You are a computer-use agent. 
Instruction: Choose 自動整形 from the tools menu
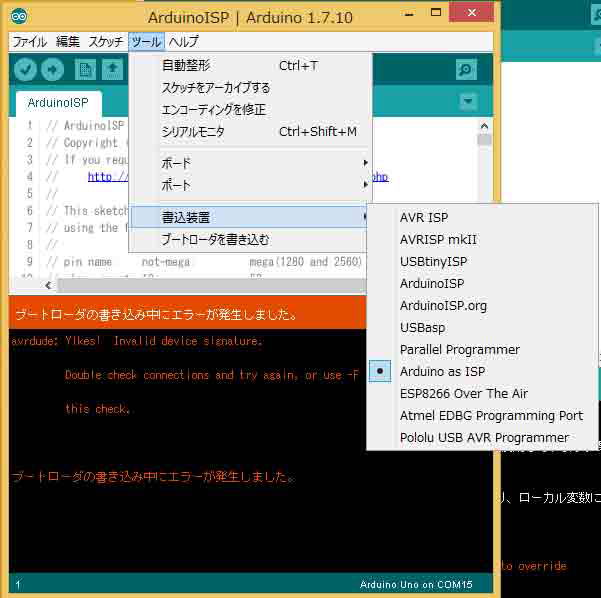pyautogui.click(x=250, y=66)
